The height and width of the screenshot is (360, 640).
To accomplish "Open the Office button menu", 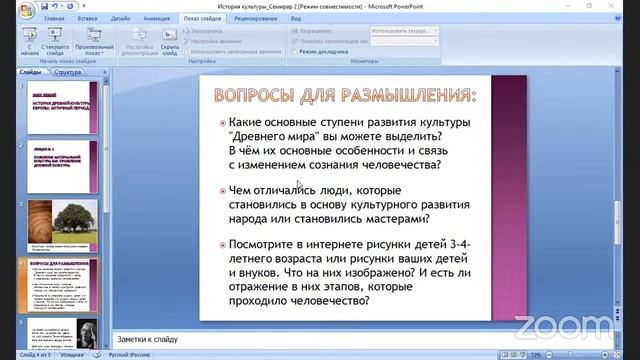I will pos(27,10).
